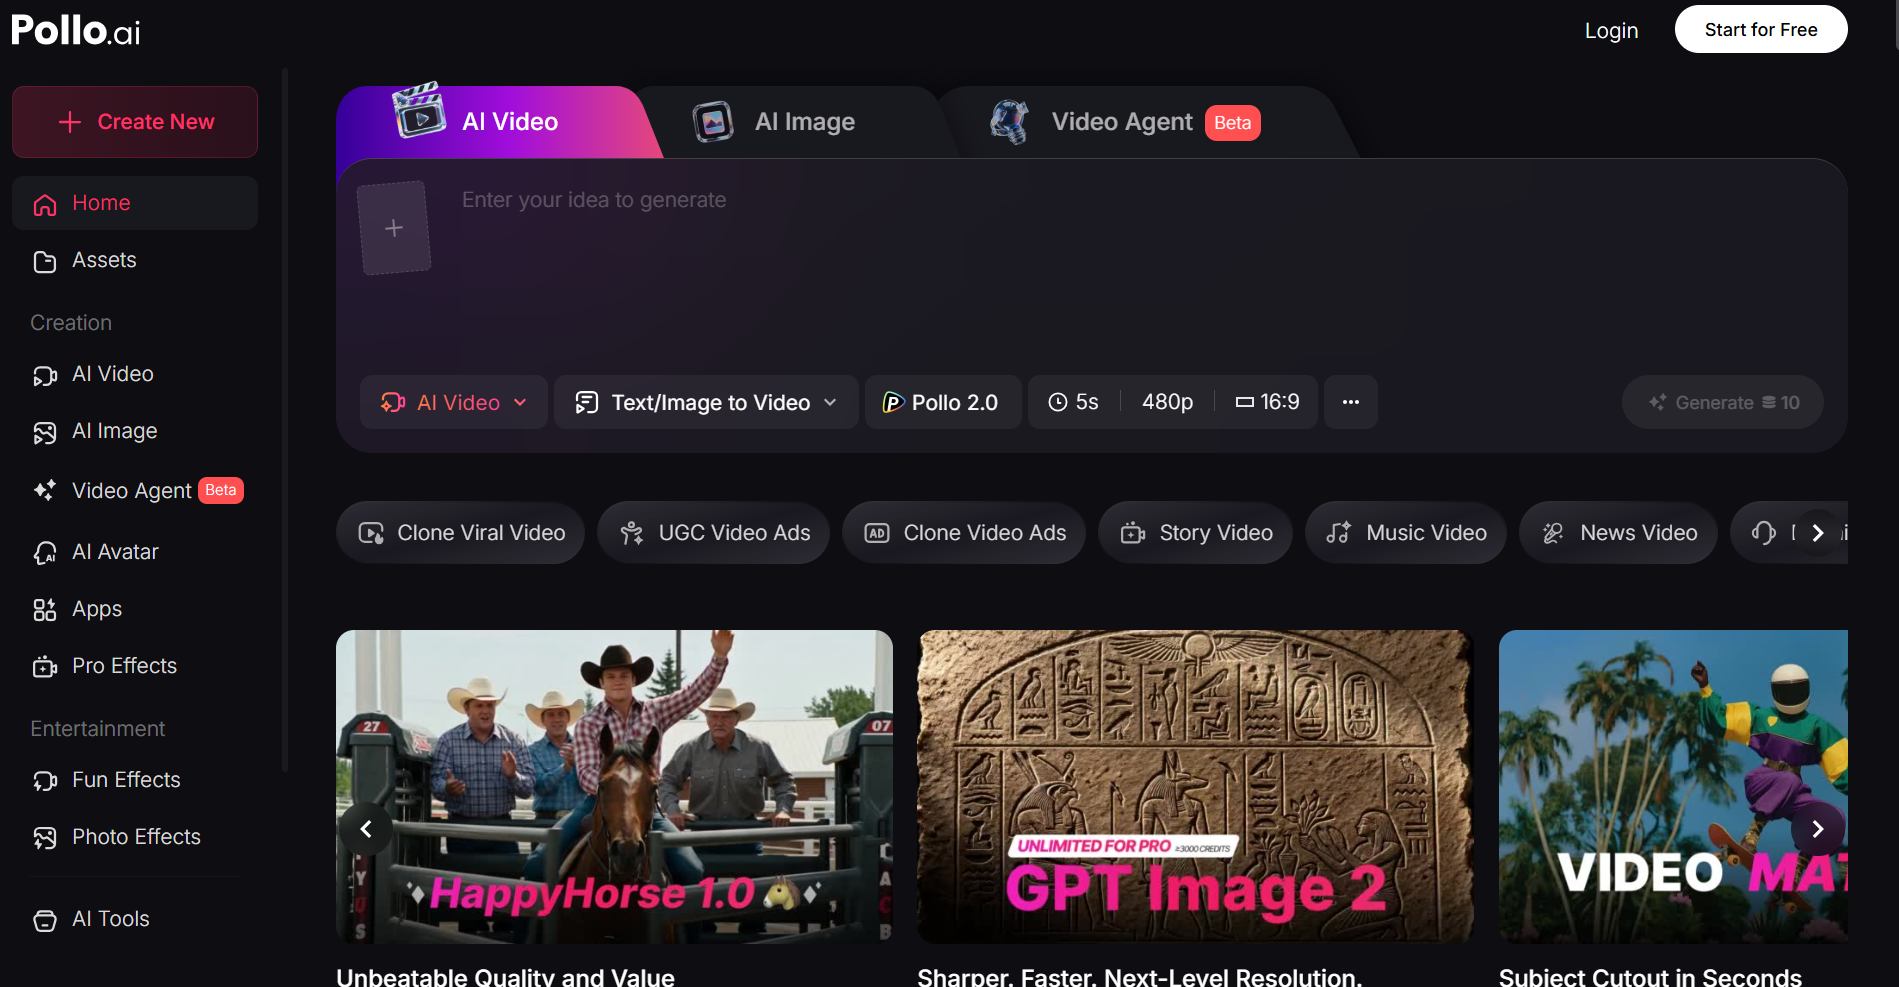Image resolution: width=1899 pixels, height=987 pixels.
Task: Open AI Tools in the sidebar
Action: click(x=135, y=919)
